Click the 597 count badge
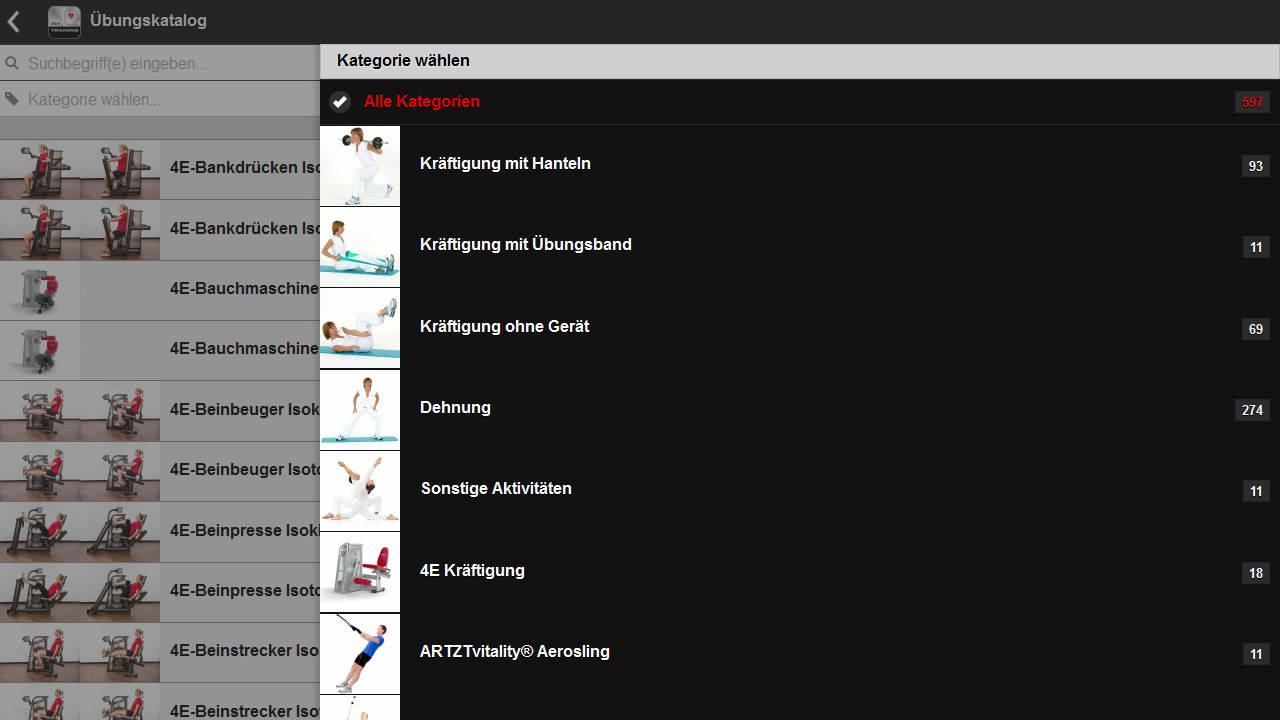Screen dimensions: 1280x720 1252,102
